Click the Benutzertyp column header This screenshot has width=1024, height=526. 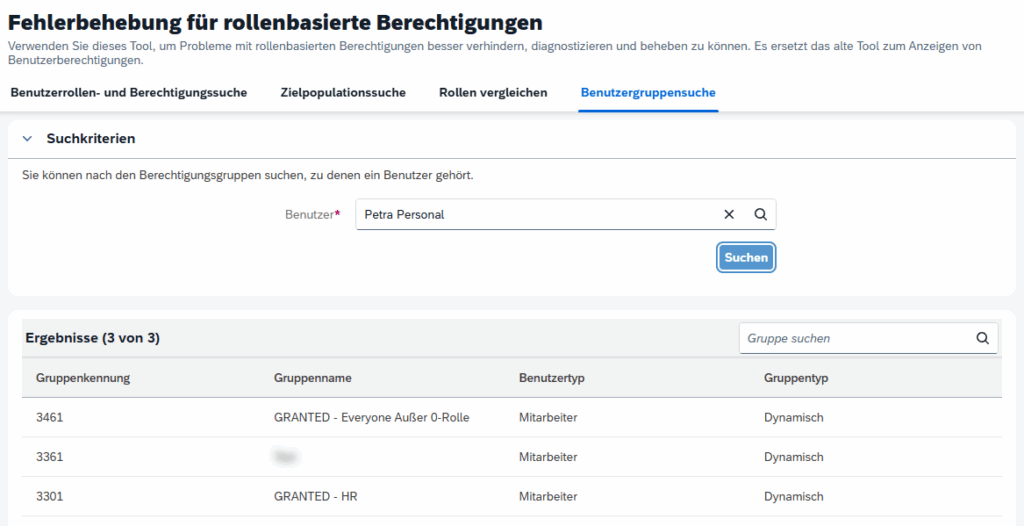coord(551,378)
